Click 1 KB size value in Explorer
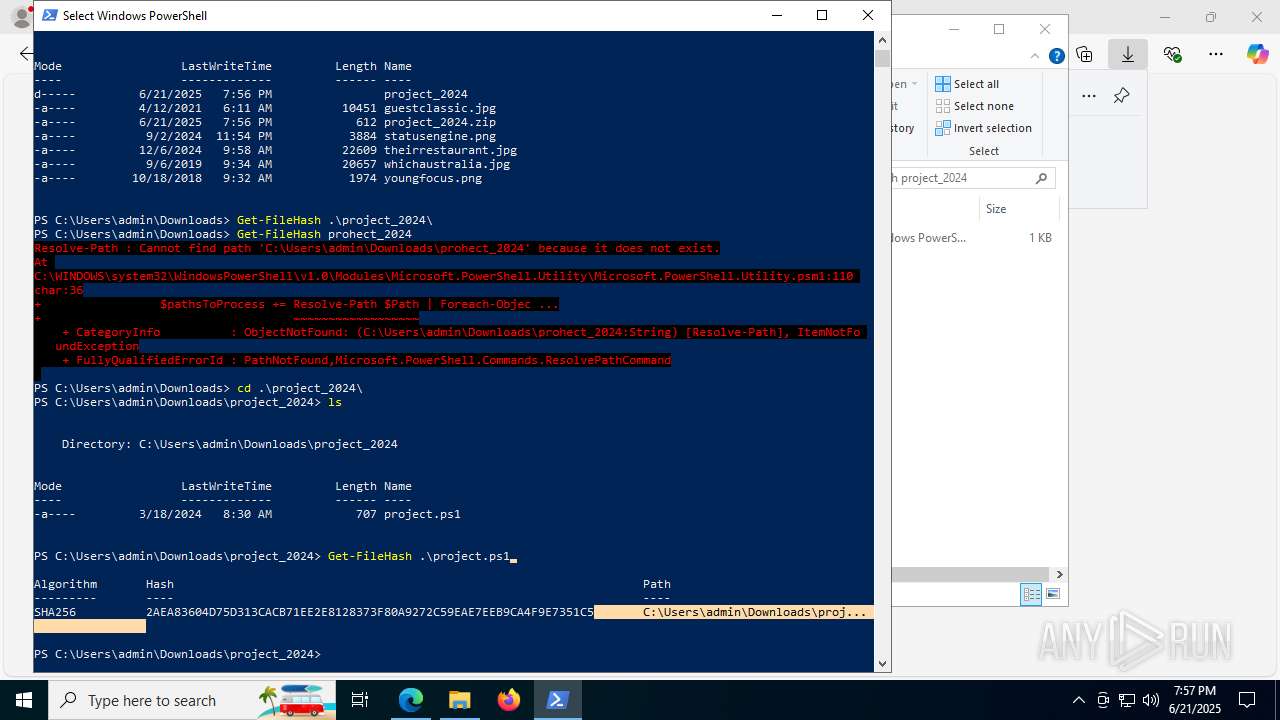Screen dimensions: 1280x720 click(1040, 238)
